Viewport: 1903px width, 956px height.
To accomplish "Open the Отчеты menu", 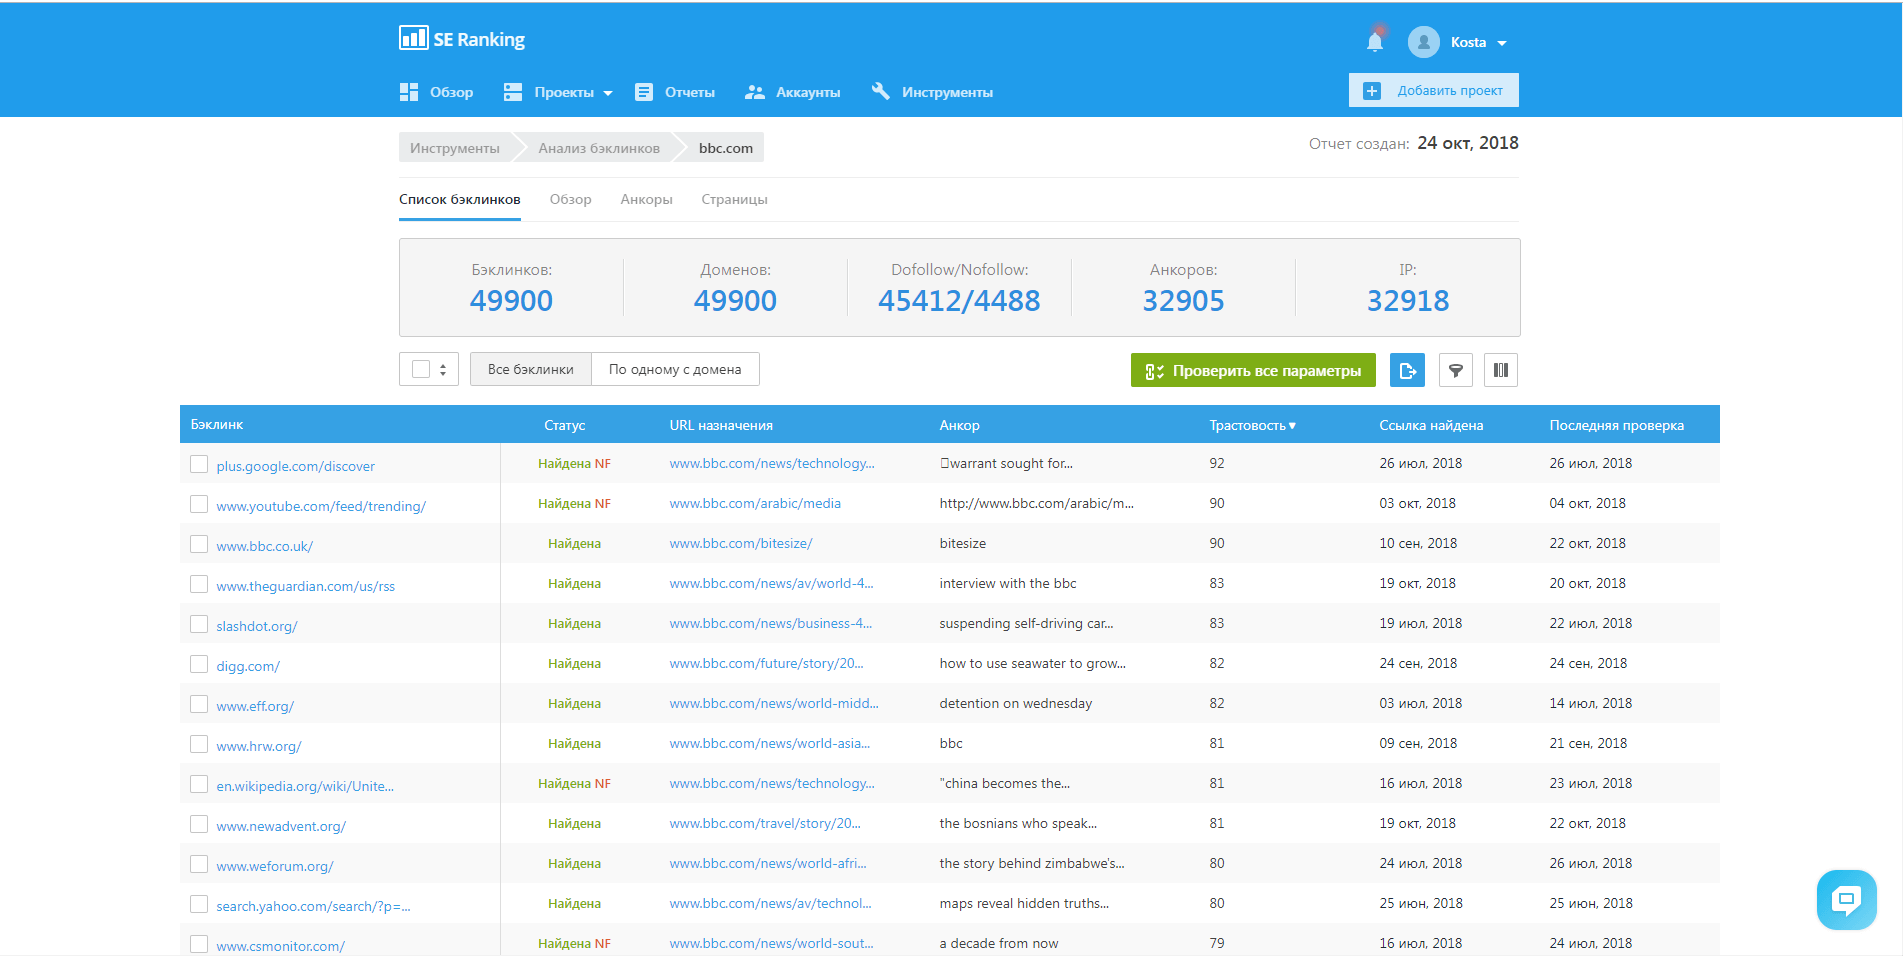I will coord(675,92).
